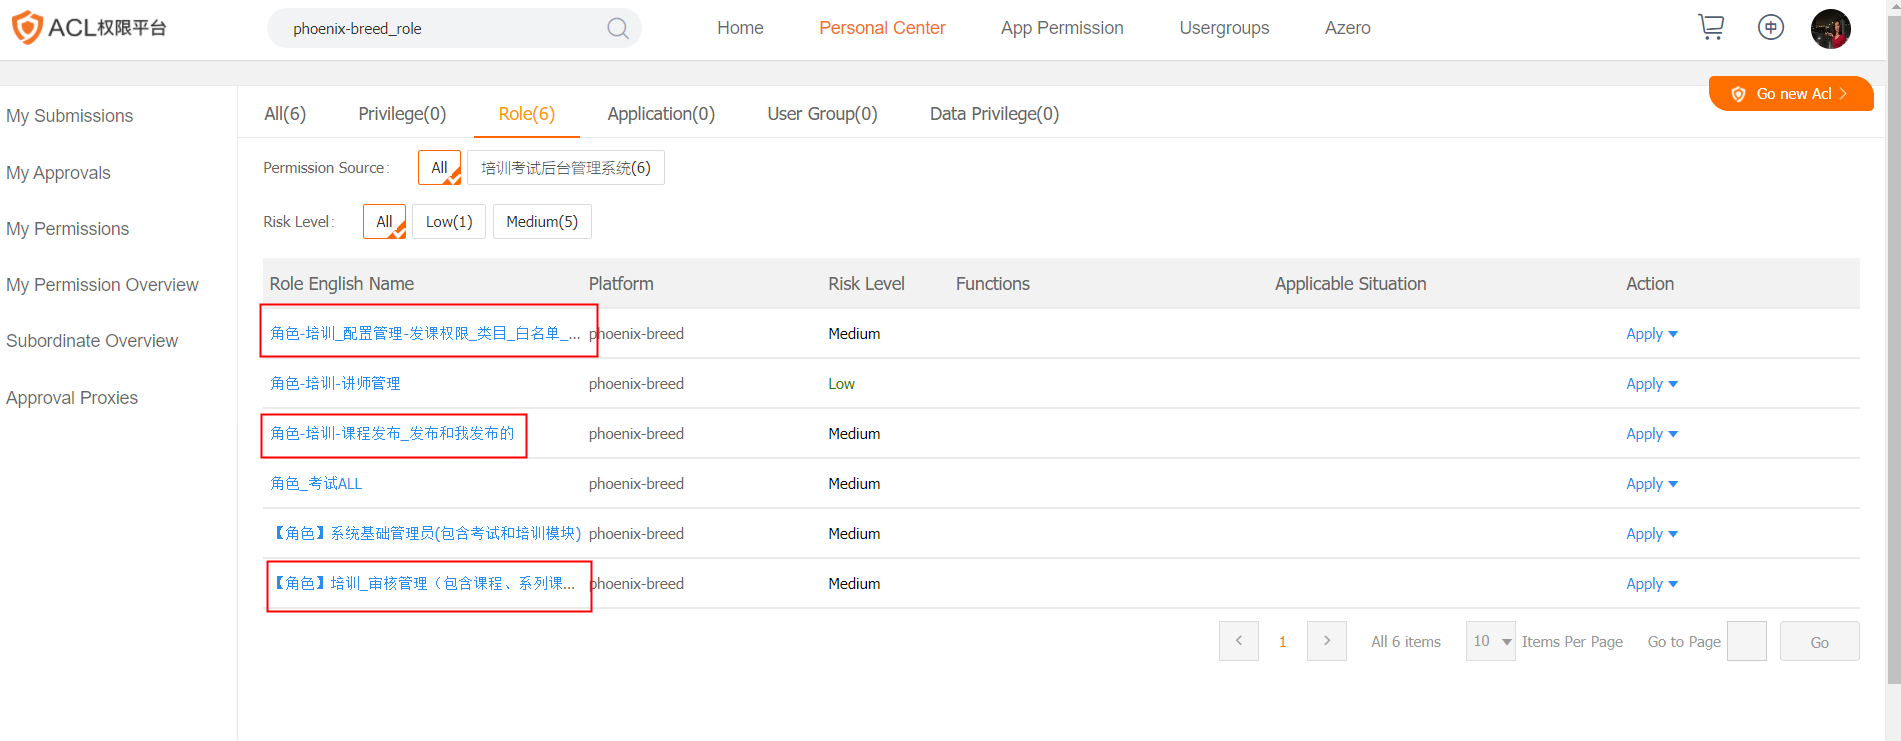Image resolution: width=1901 pixels, height=741 pixels.
Task: Go to next page arrow
Action: [x=1327, y=641]
